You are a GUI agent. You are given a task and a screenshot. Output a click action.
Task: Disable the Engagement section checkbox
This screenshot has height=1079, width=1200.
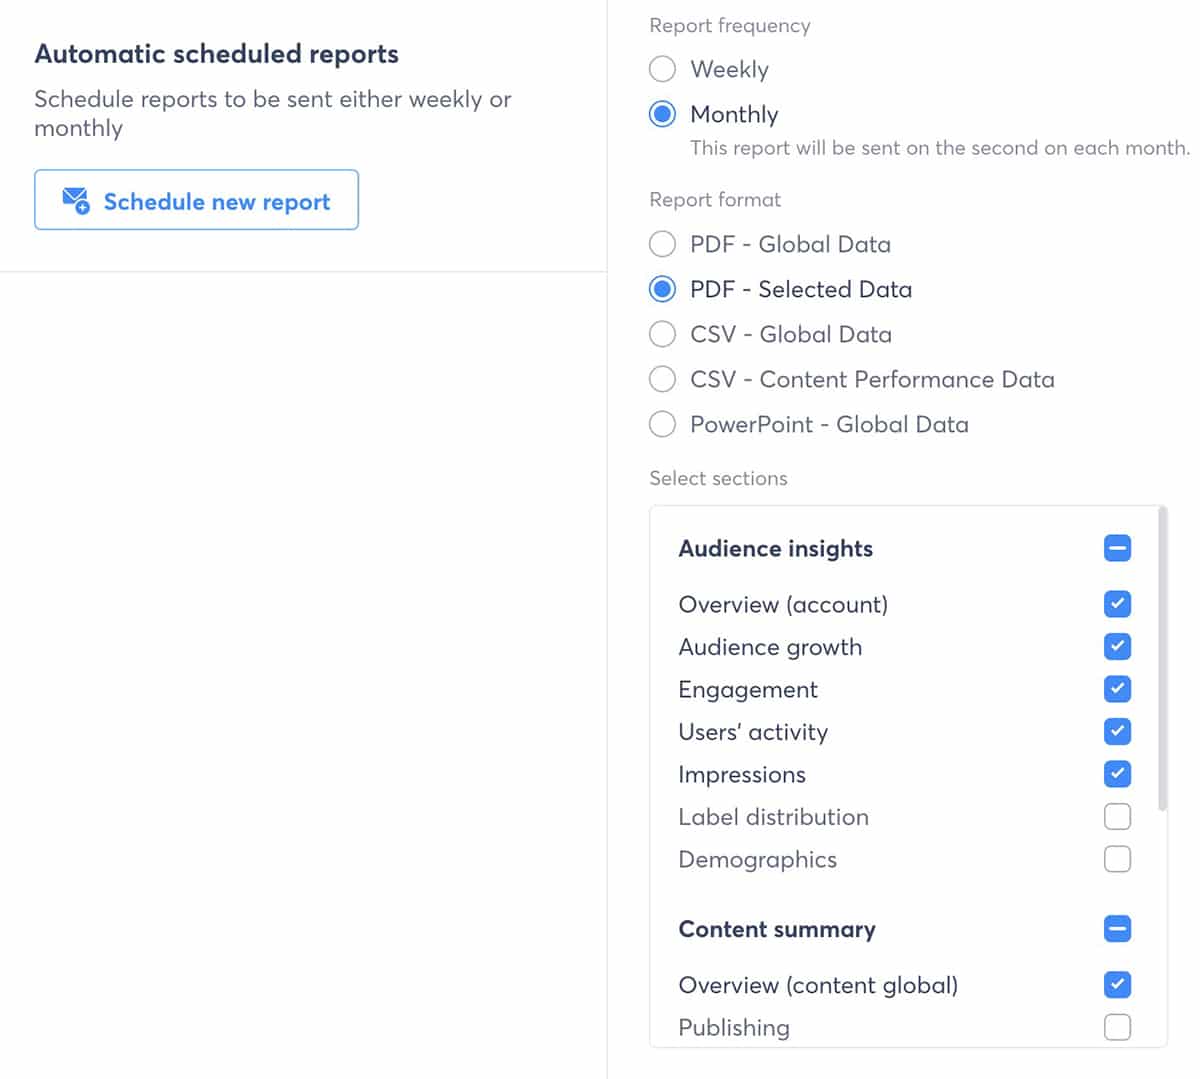[x=1117, y=689]
